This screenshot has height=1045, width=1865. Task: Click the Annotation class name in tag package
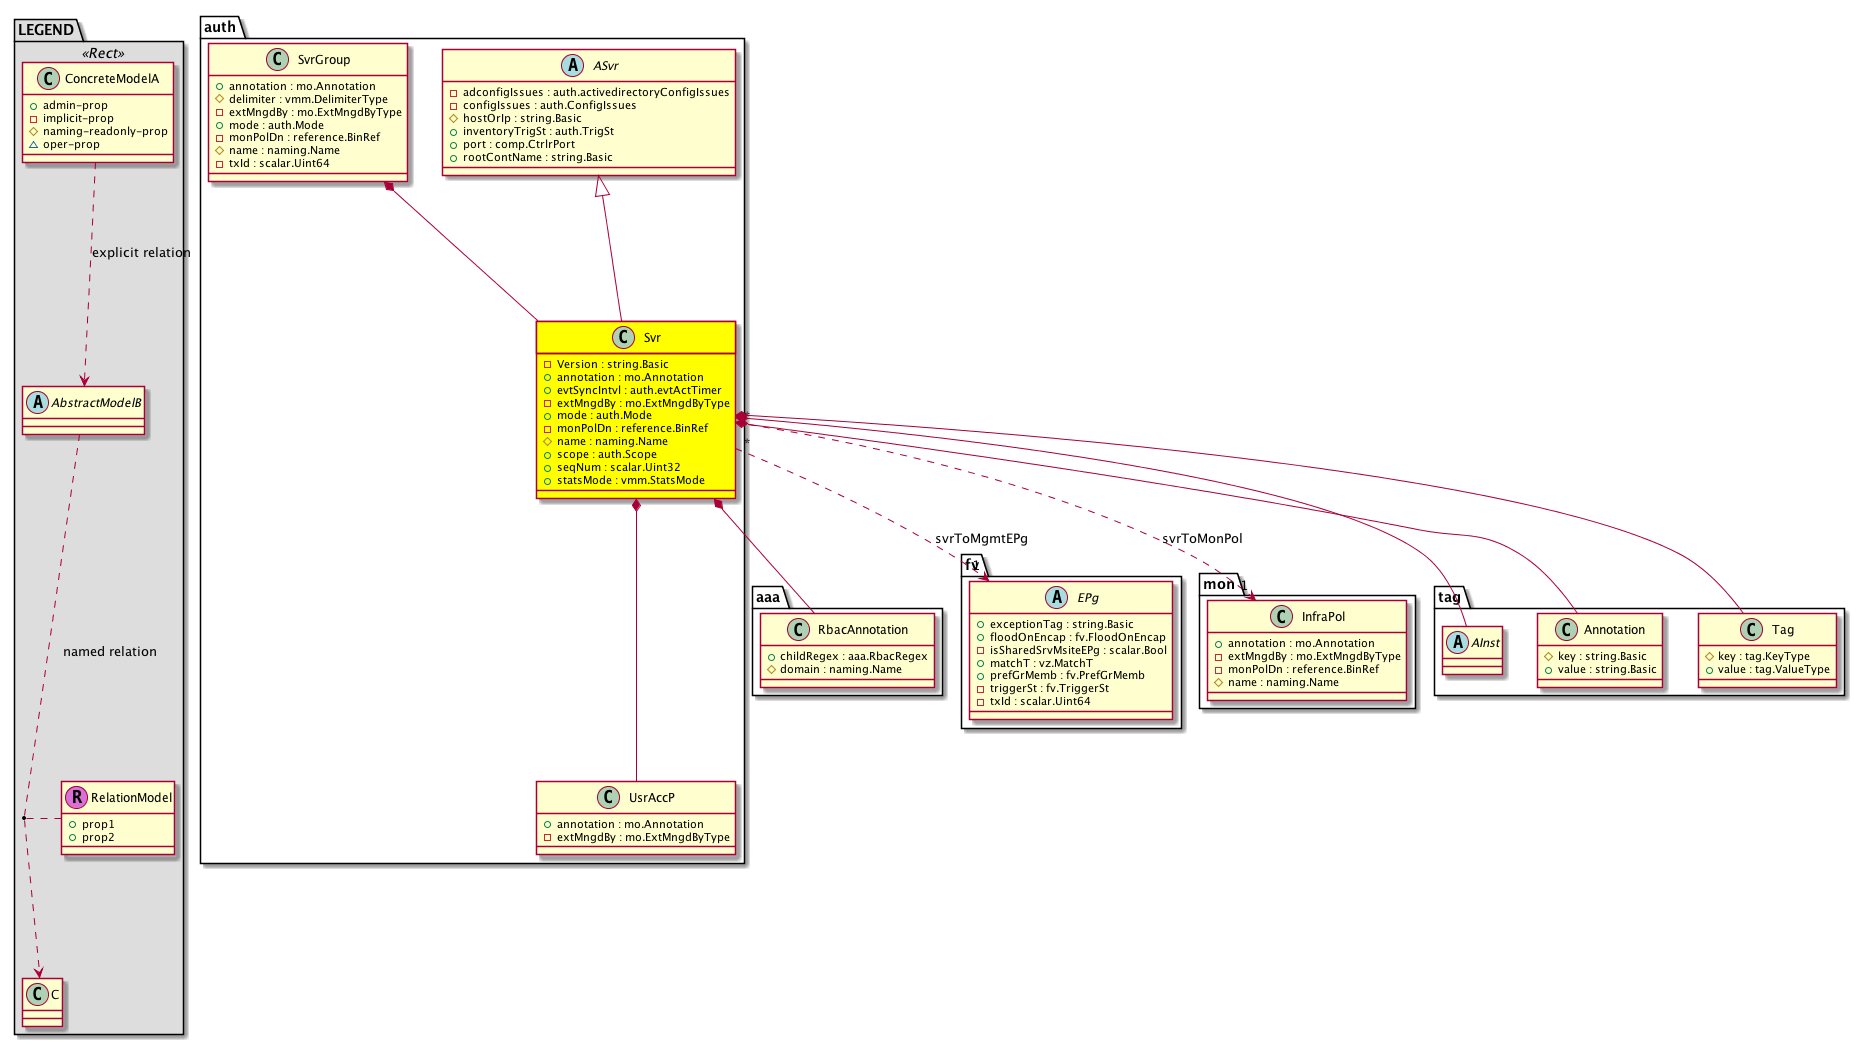click(x=1614, y=630)
